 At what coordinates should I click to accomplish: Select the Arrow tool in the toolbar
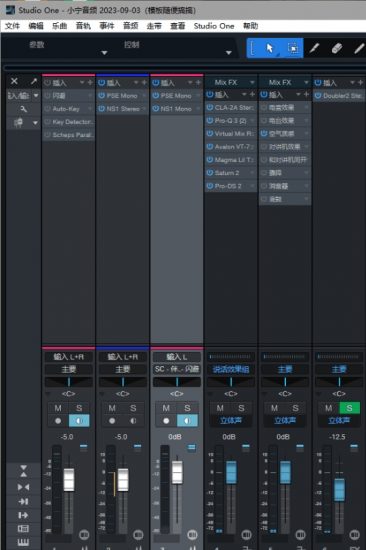tap(269, 48)
